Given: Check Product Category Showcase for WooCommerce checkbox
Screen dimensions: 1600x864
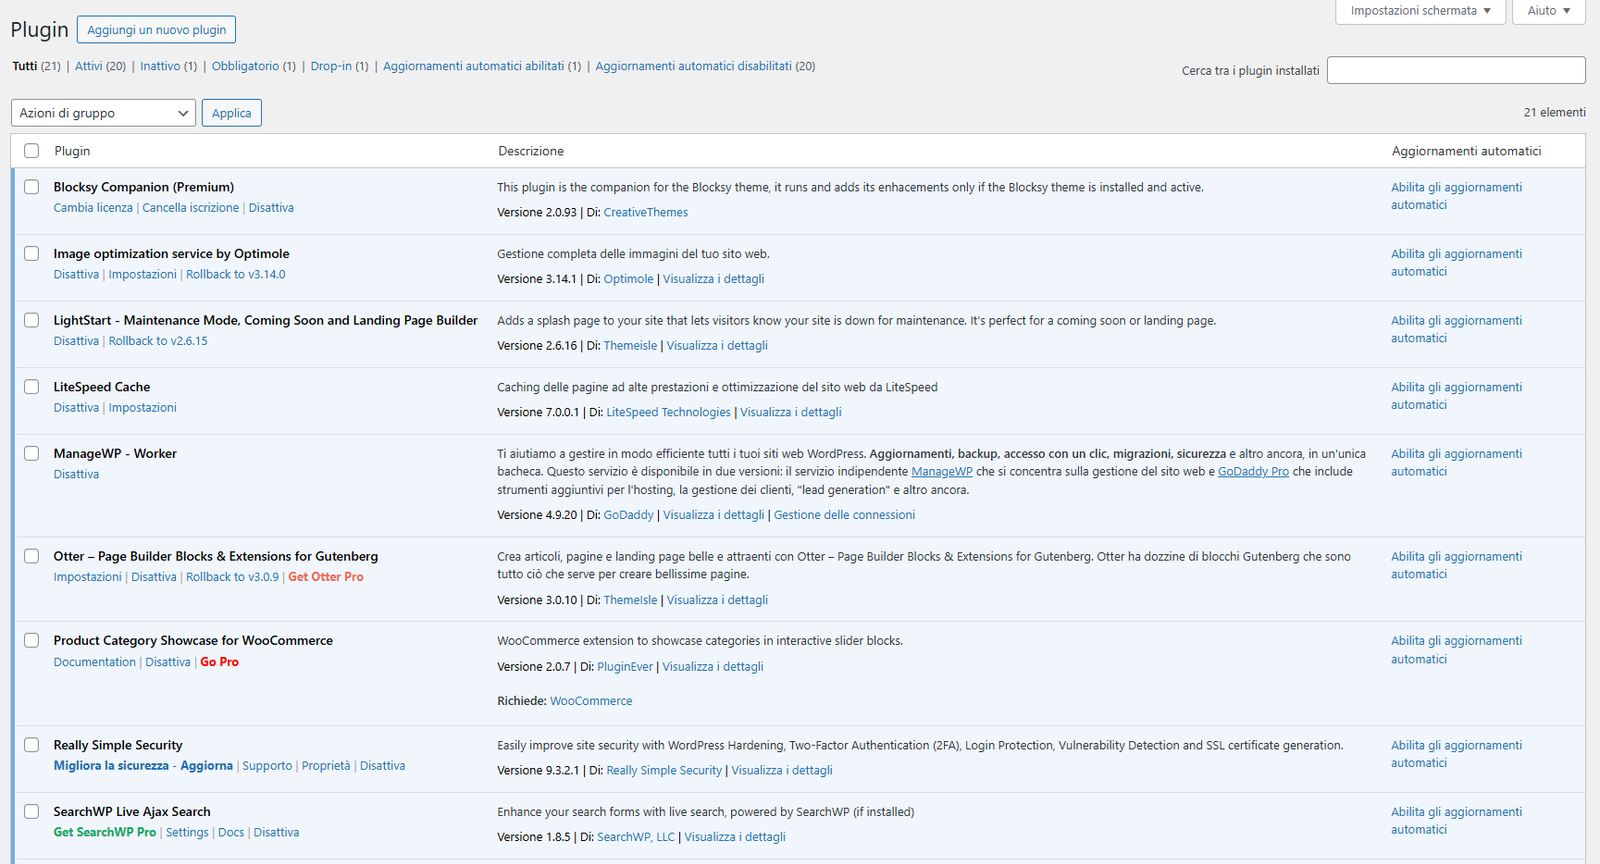Looking at the screenshot, I should (x=32, y=640).
